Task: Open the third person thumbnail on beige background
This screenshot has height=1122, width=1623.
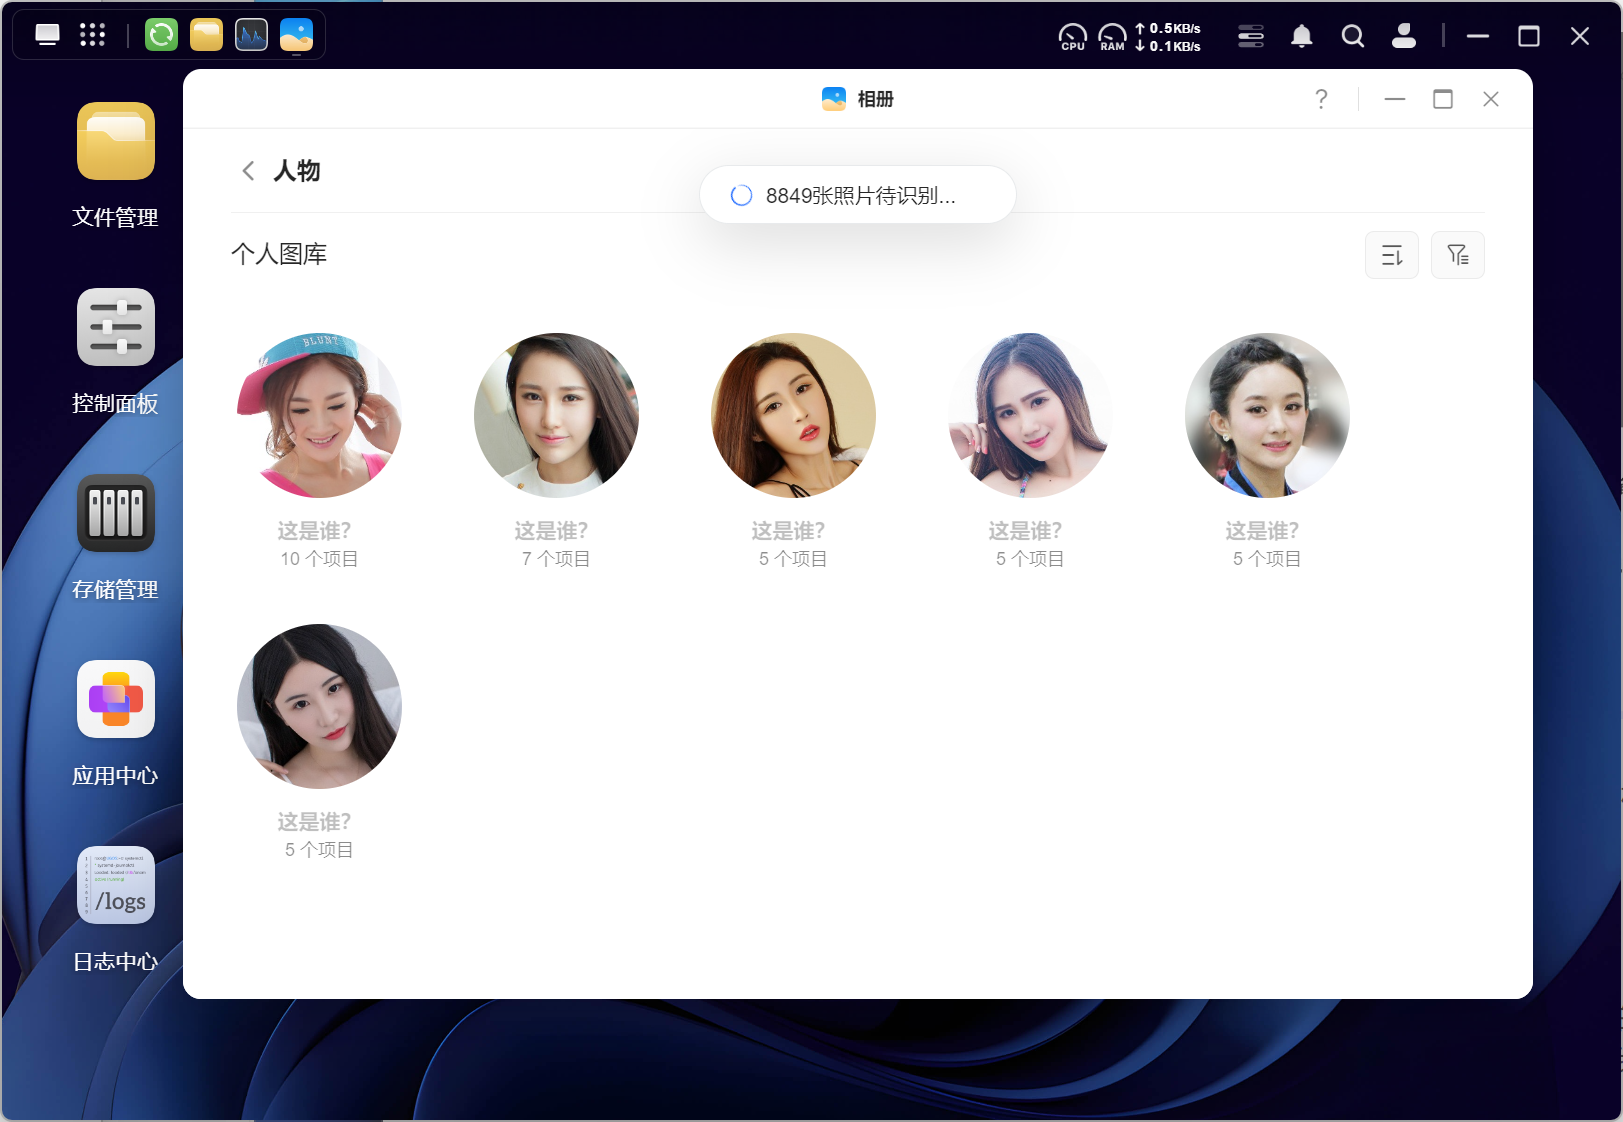Action: 793,415
